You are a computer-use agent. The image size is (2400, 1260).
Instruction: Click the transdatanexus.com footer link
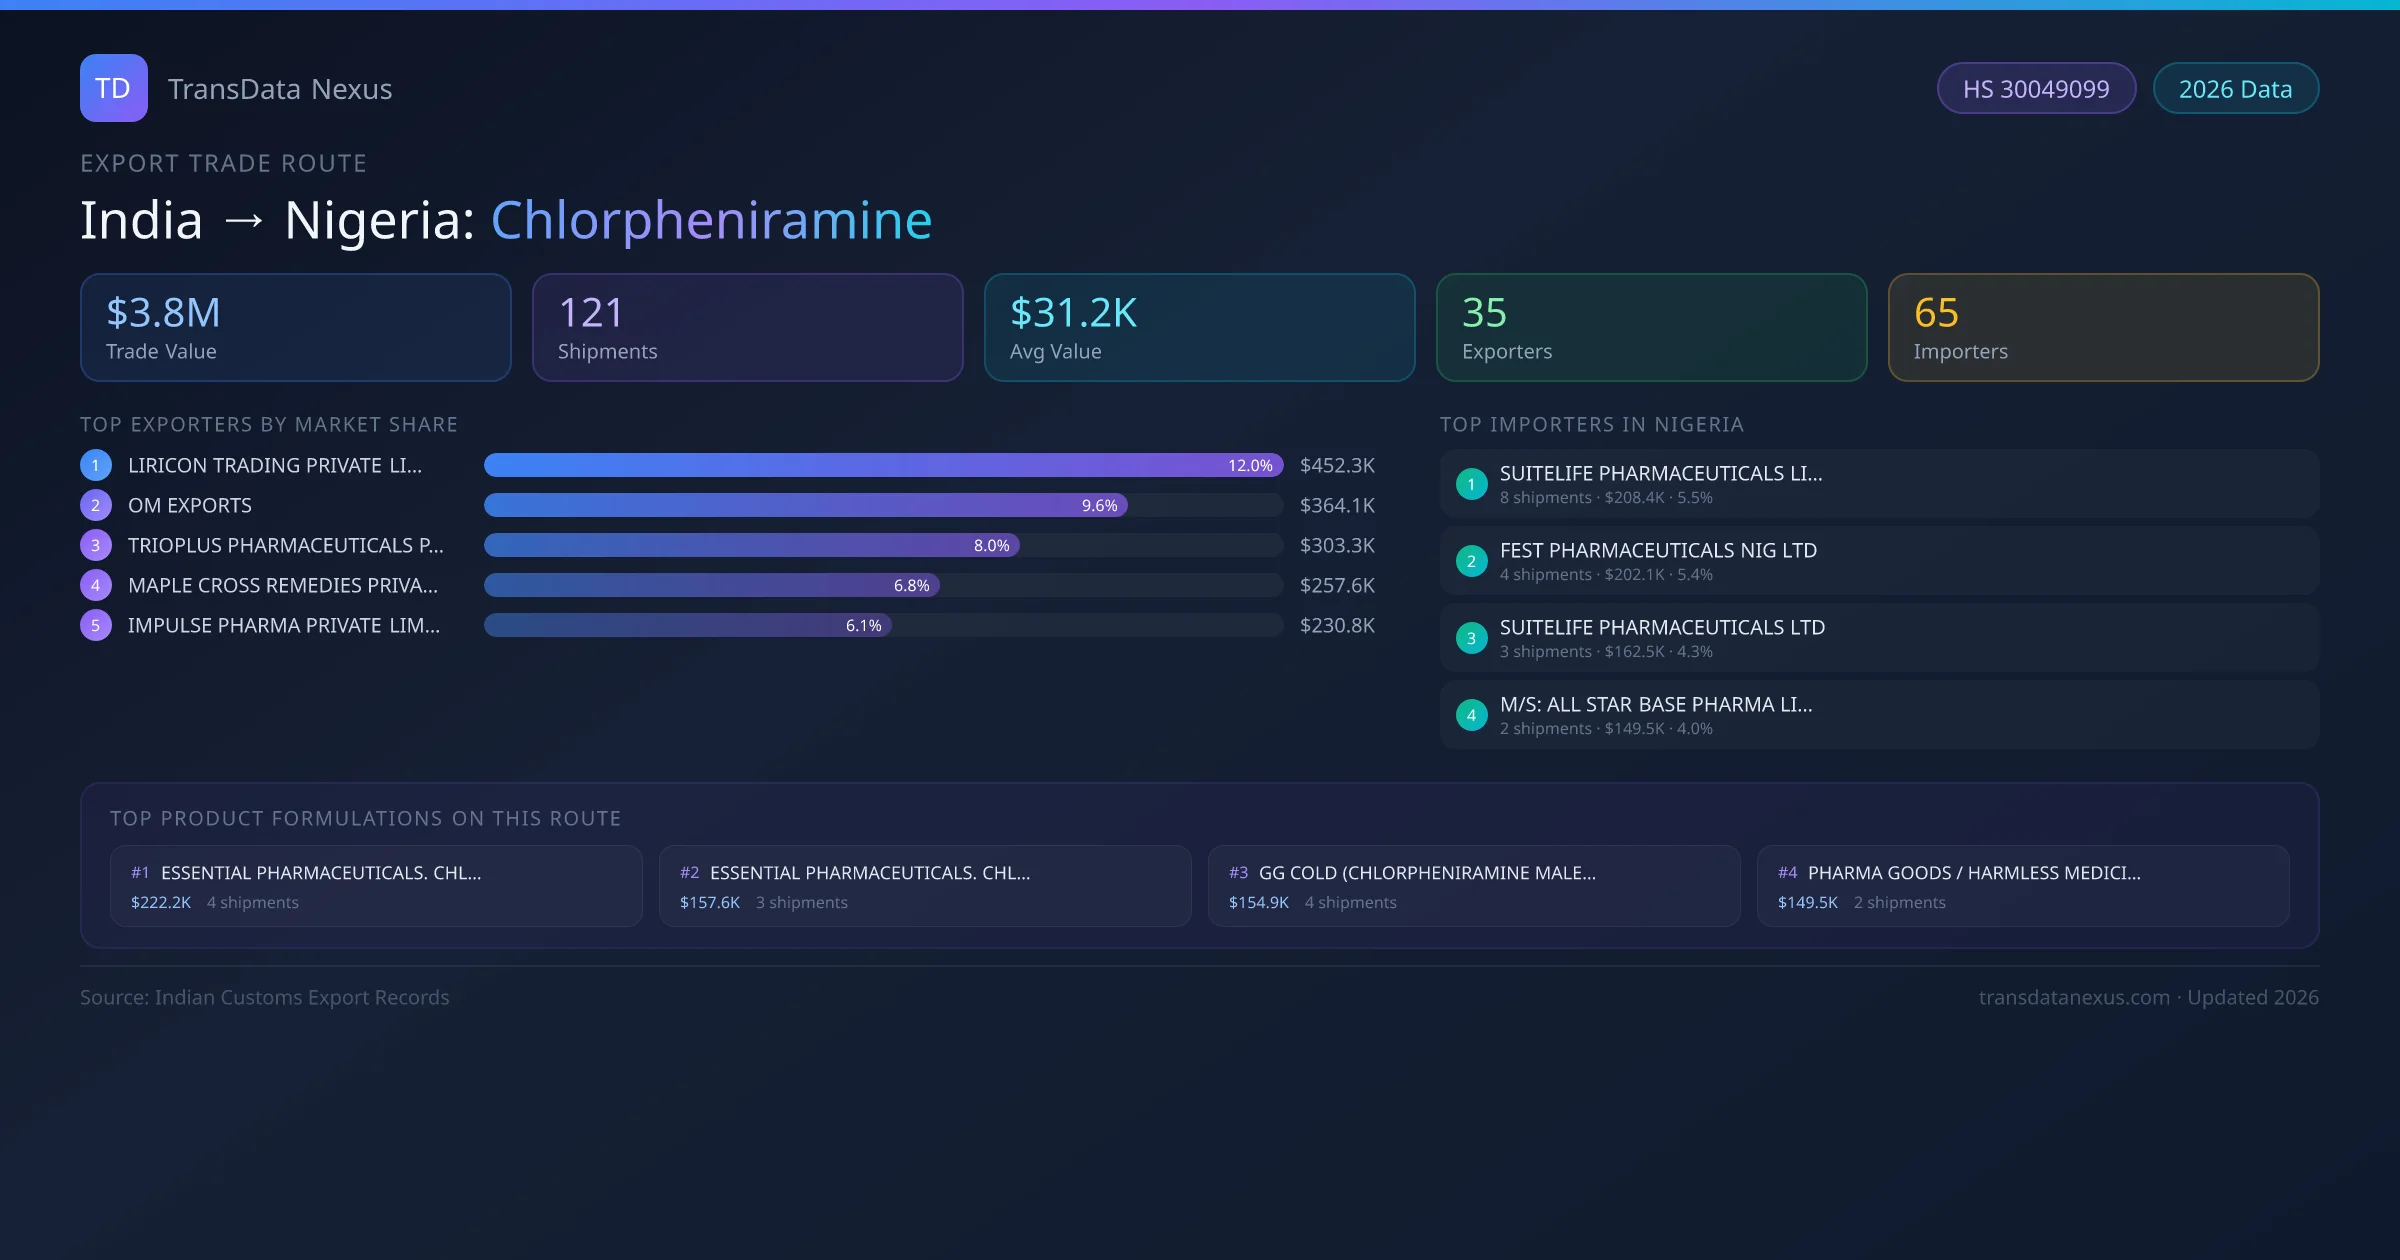click(x=2073, y=997)
